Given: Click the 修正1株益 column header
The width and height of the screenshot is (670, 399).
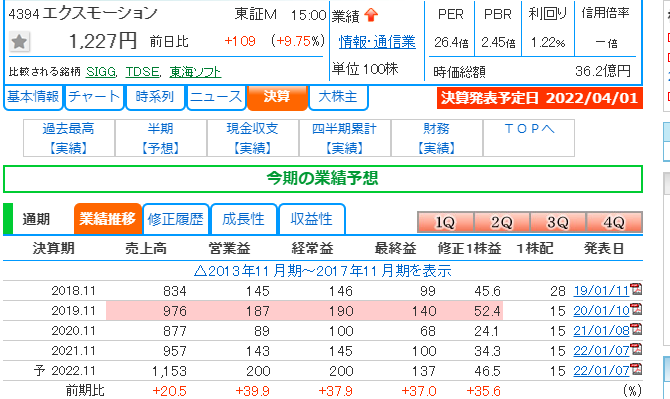Looking at the screenshot, I should tap(469, 248).
